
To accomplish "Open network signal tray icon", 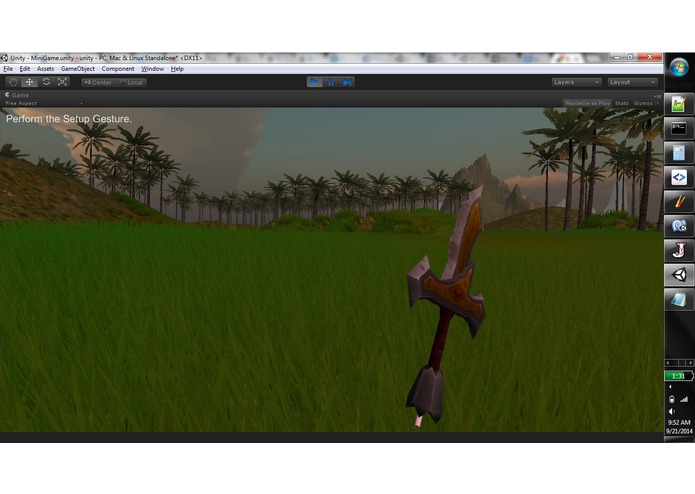I will click(x=684, y=399).
